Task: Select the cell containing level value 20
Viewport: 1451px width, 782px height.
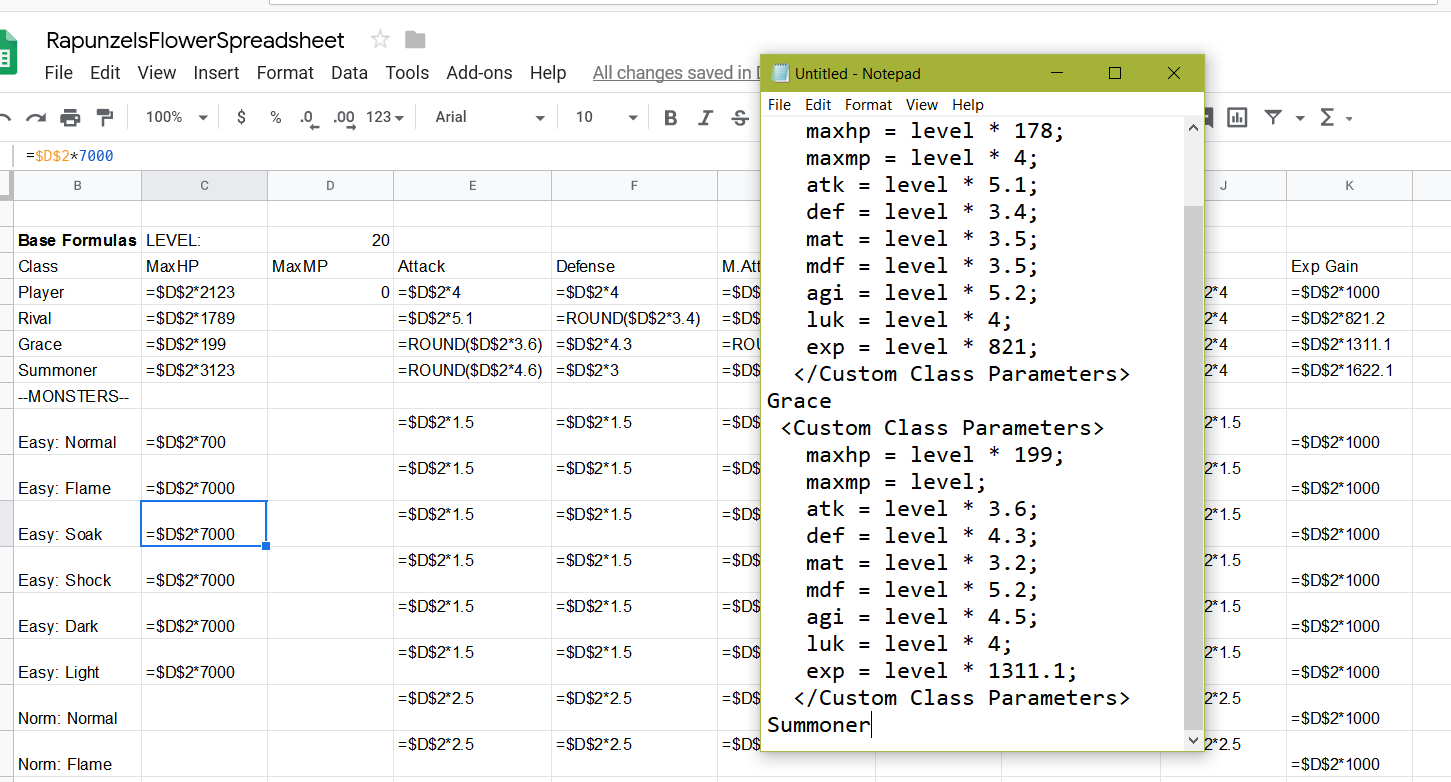Action: 330,240
